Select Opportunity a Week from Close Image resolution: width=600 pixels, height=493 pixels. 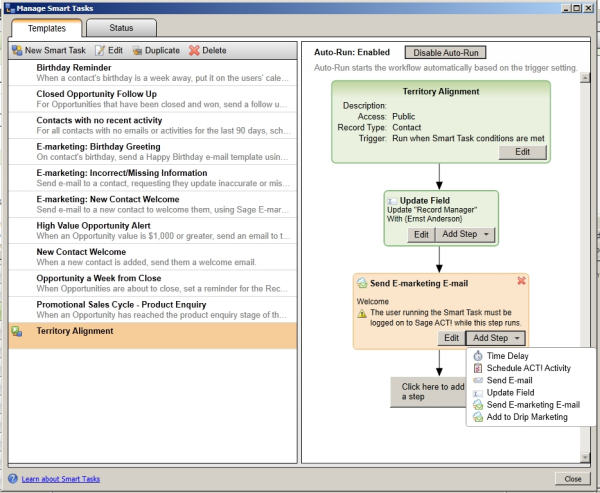[153, 284]
